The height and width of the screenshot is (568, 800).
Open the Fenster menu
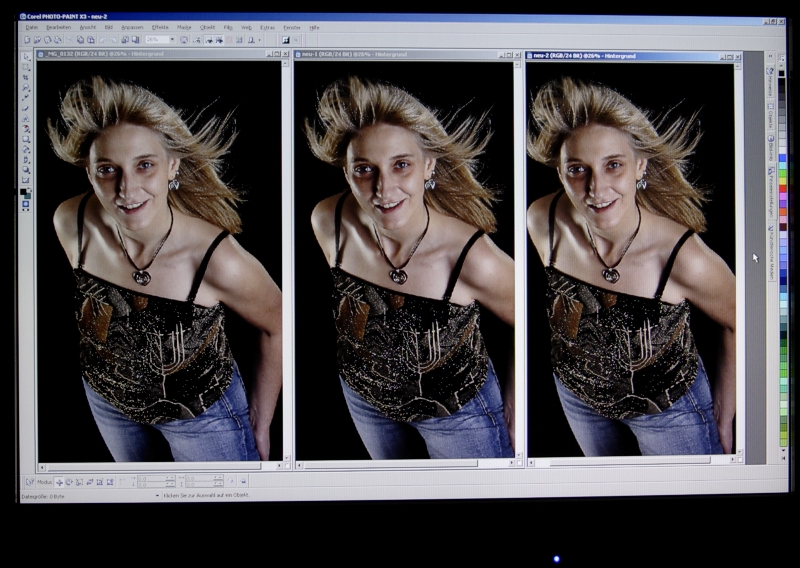pyautogui.click(x=291, y=28)
